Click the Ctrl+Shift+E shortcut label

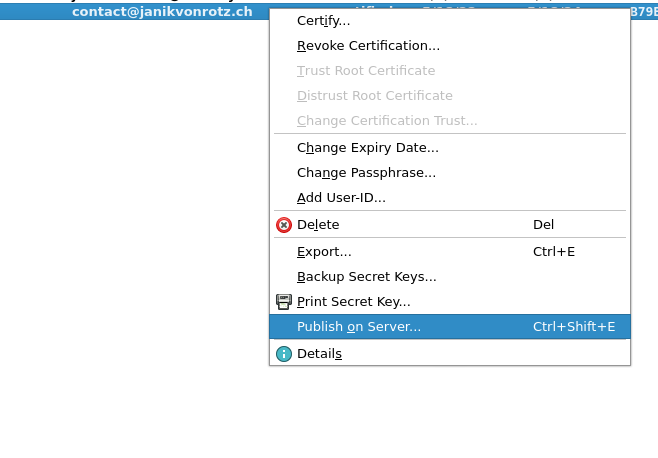point(574,327)
